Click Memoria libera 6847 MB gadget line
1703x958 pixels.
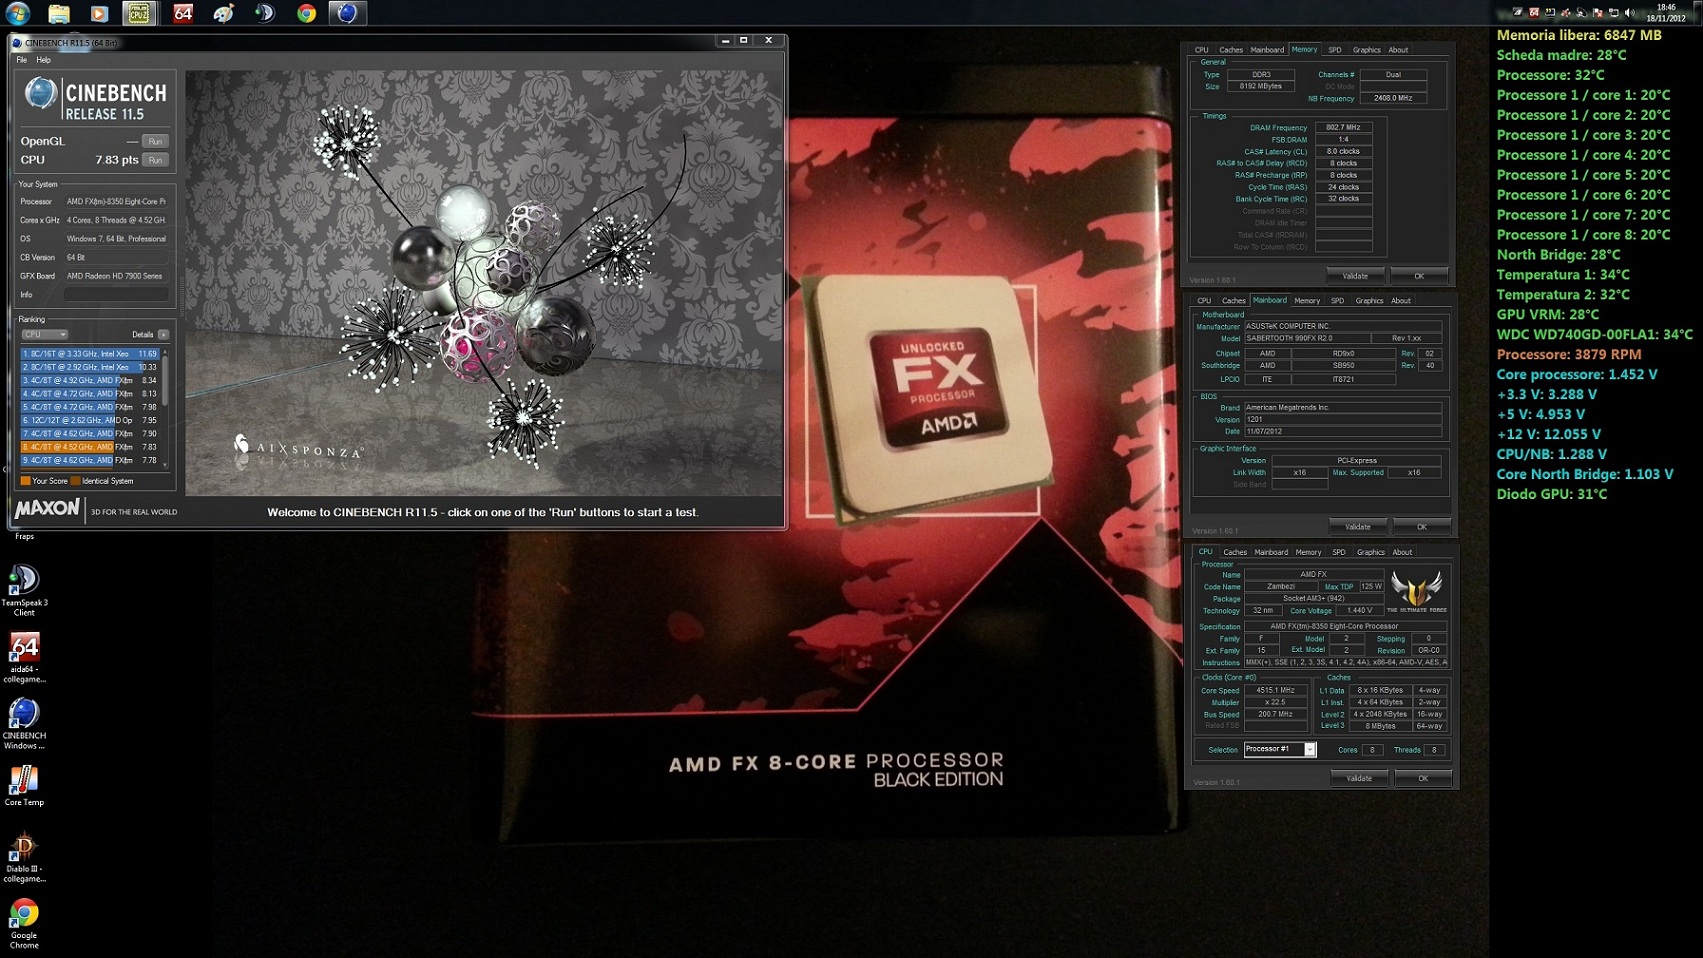pyautogui.click(x=1579, y=35)
